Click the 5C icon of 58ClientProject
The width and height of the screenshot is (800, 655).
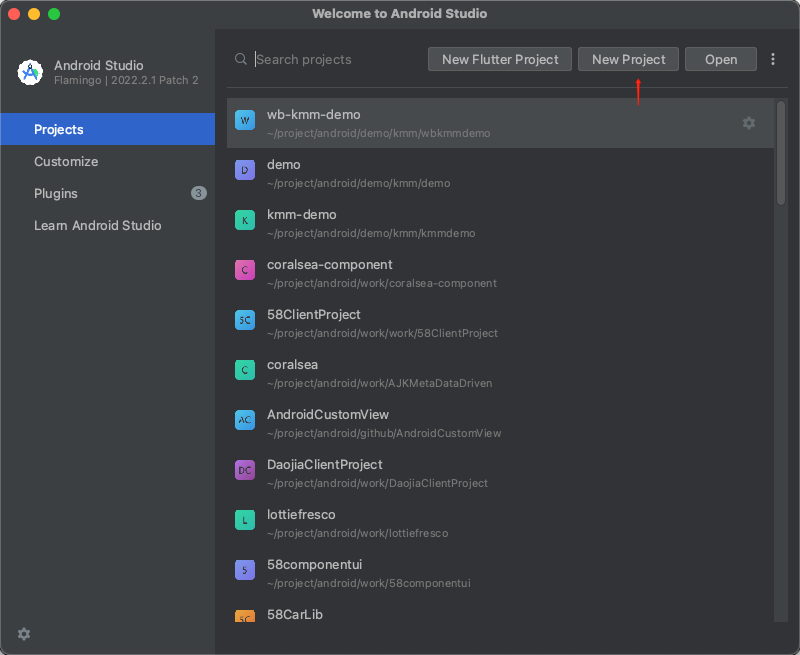point(245,320)
